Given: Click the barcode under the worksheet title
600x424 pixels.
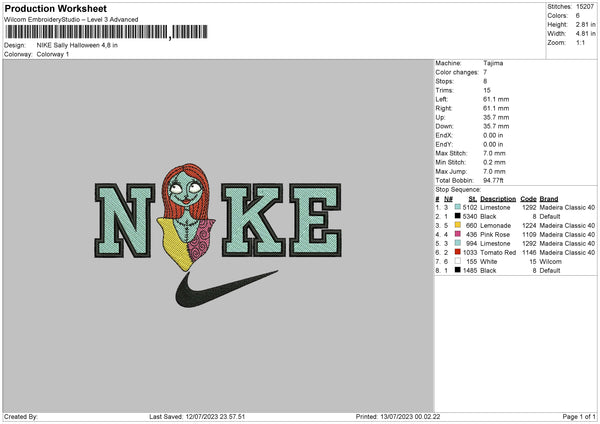Looking at the screenshot, I should click(106, 32).
